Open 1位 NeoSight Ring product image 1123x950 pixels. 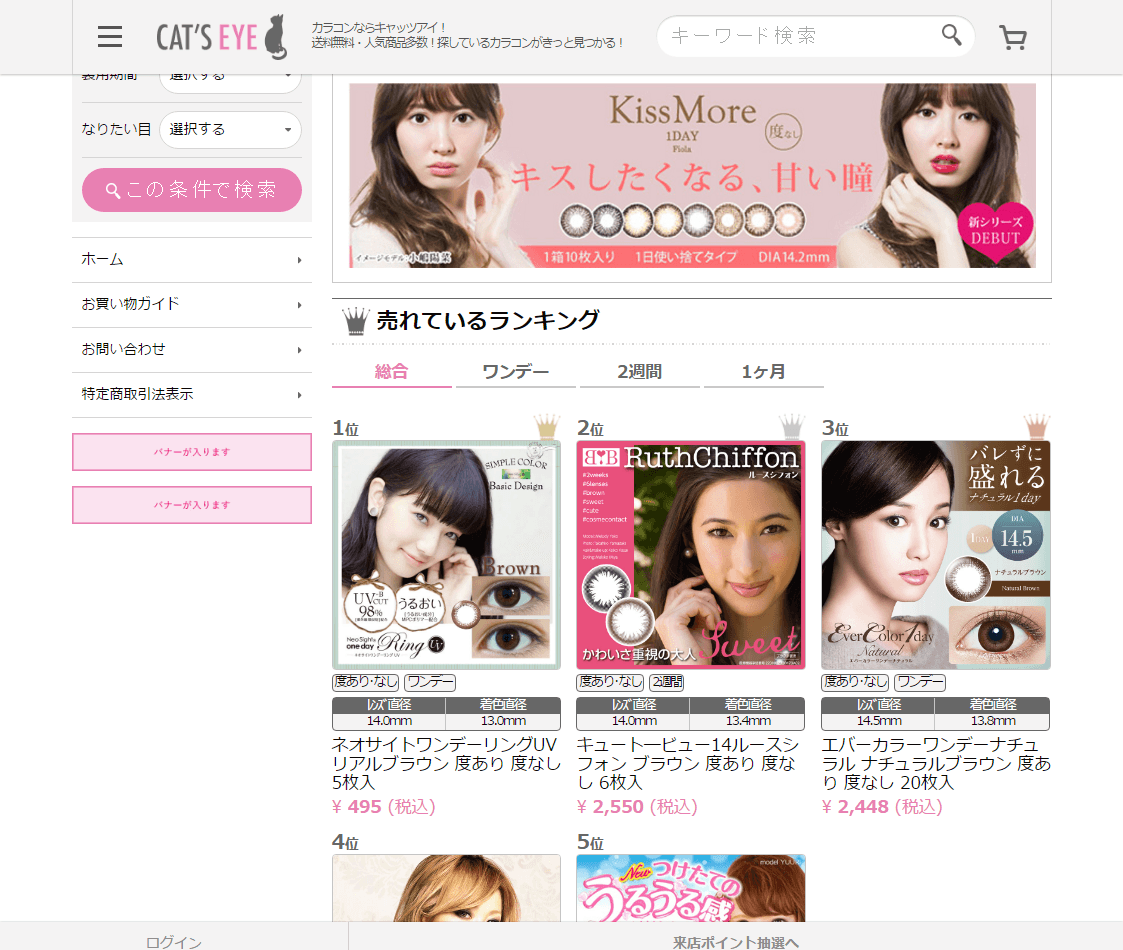pyautogui.click(x=446, y=555)
